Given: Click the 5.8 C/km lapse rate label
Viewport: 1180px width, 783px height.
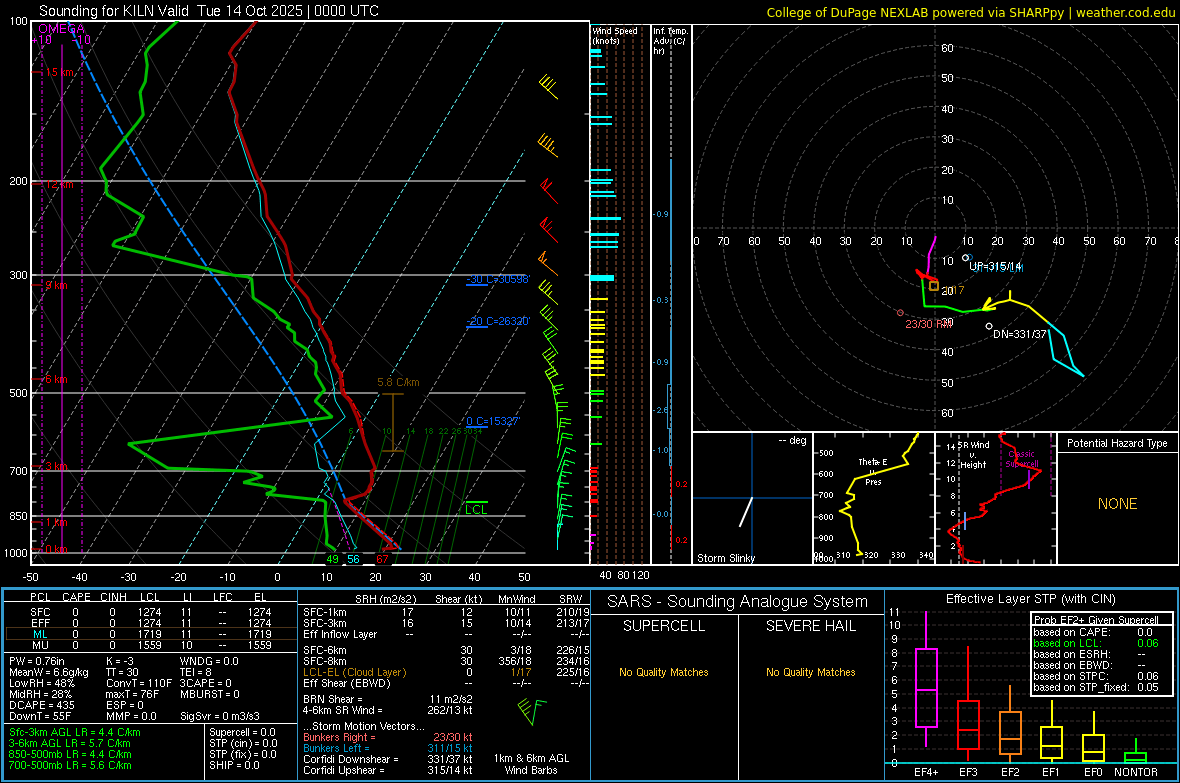Looking at the screenshot, I should [398, 382].
